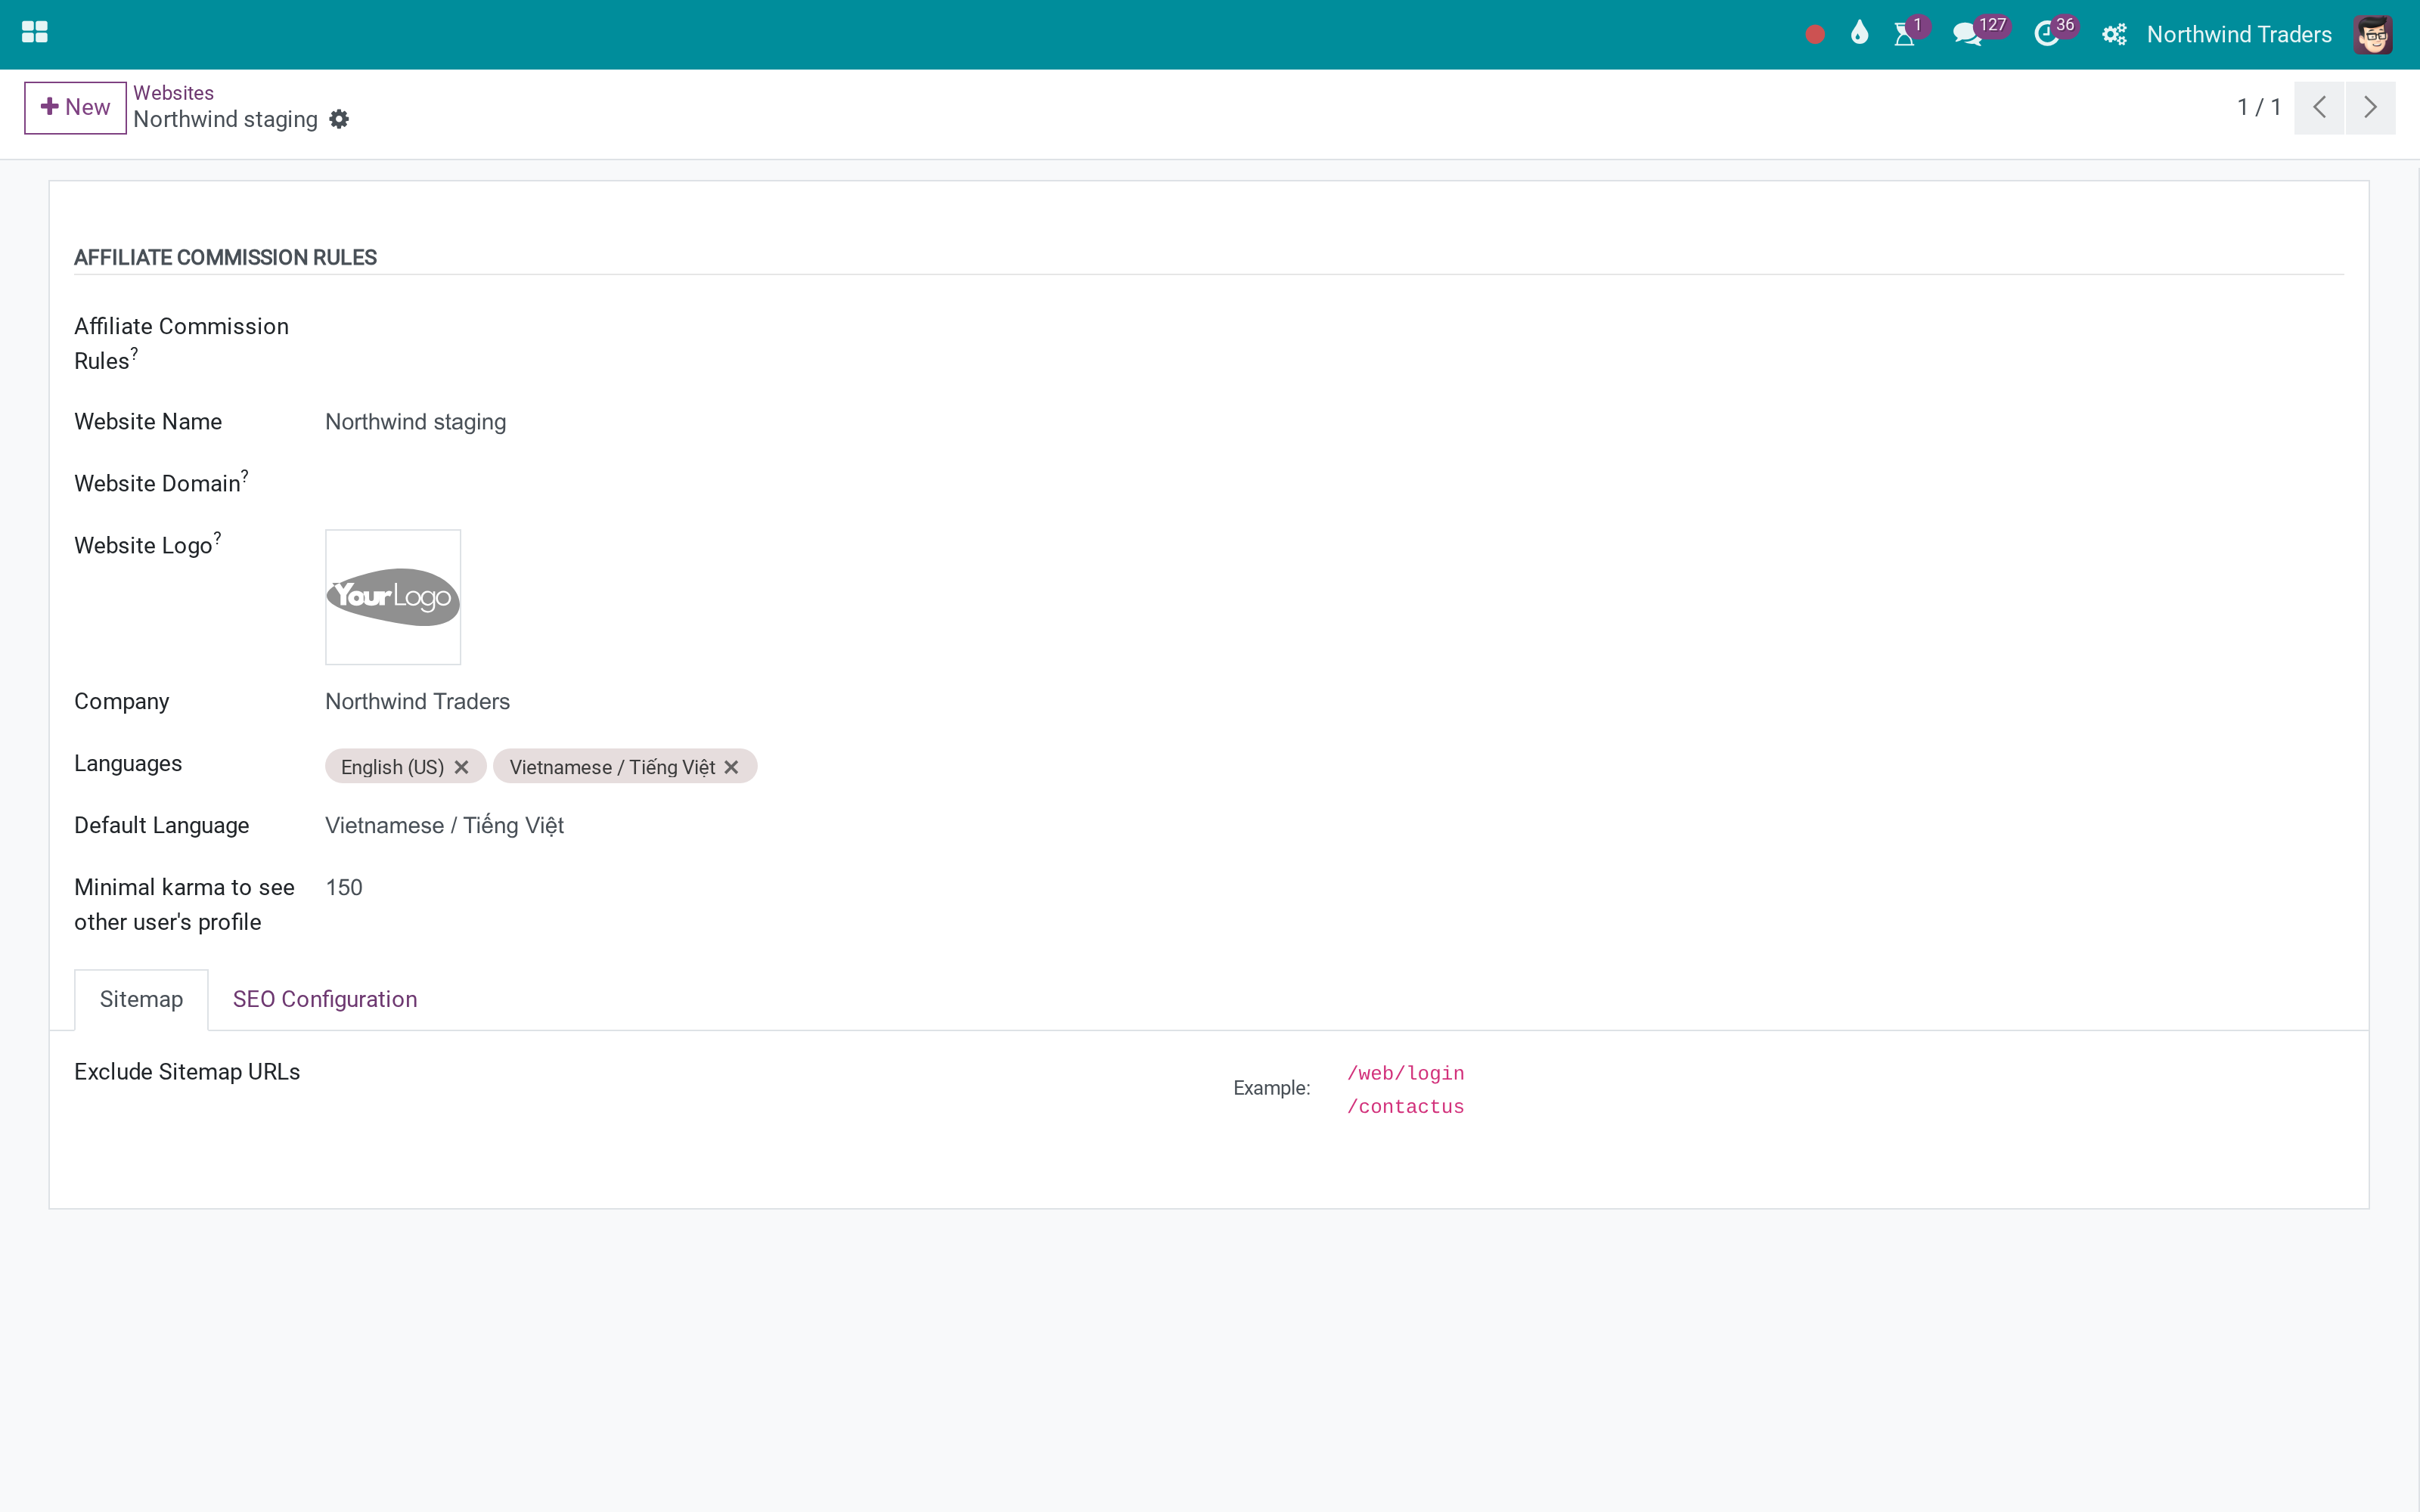Remove the Vietnamese language tag
2420x1512 pixels.
731,767
